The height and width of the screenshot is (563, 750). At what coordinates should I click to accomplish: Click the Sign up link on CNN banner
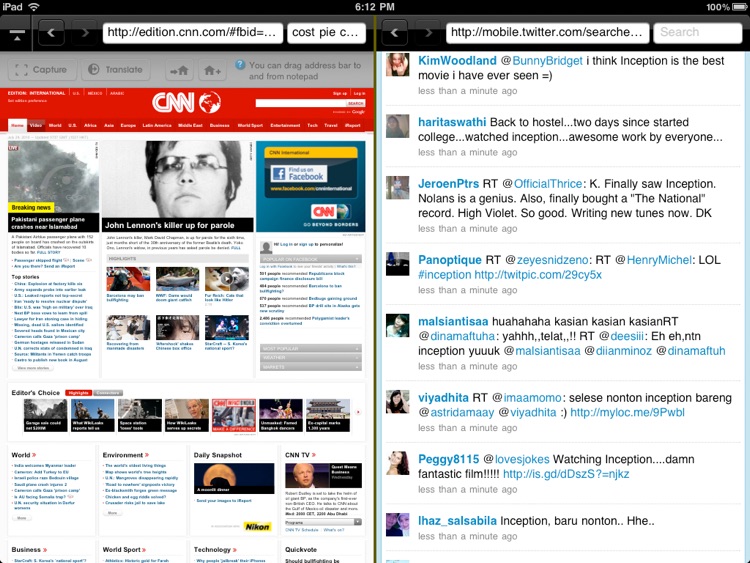tap(340, 93)
